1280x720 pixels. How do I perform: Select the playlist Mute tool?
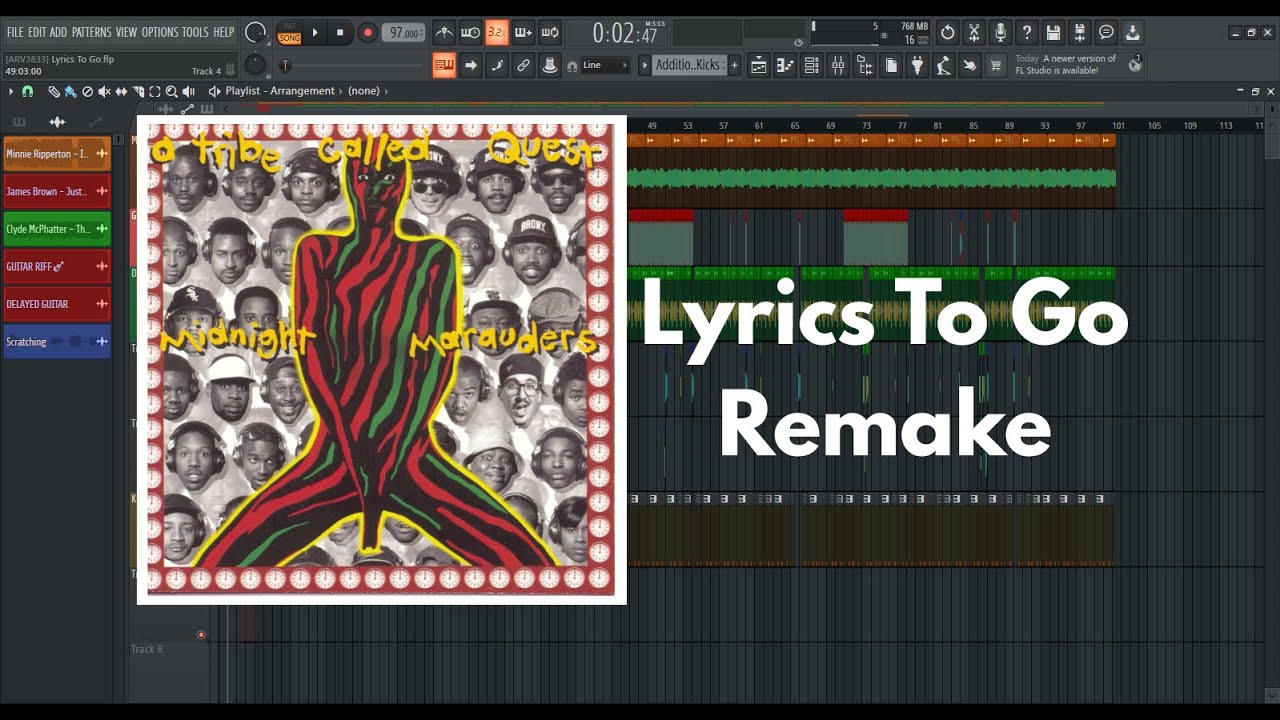[x=104, y=91]
